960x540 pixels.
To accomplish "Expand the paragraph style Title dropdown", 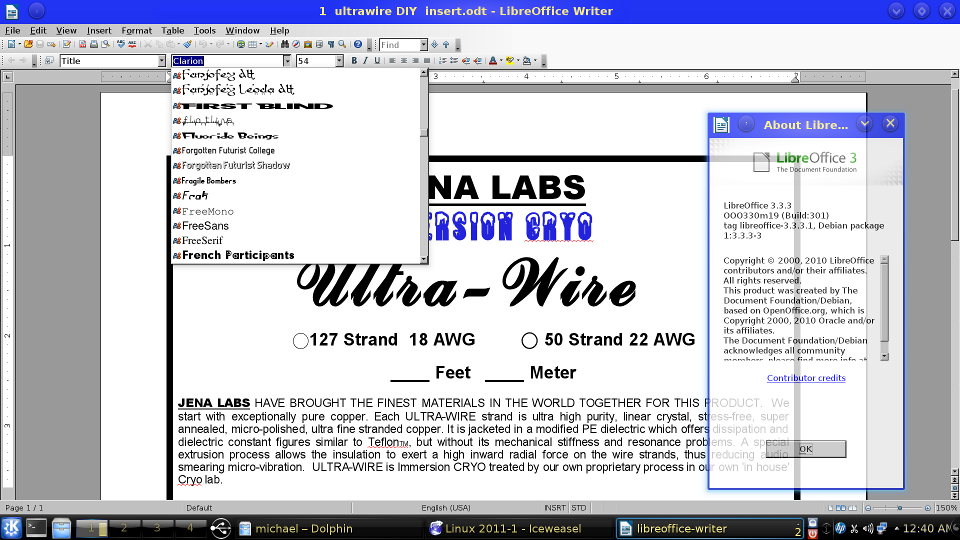I will [x=162, y=61].
